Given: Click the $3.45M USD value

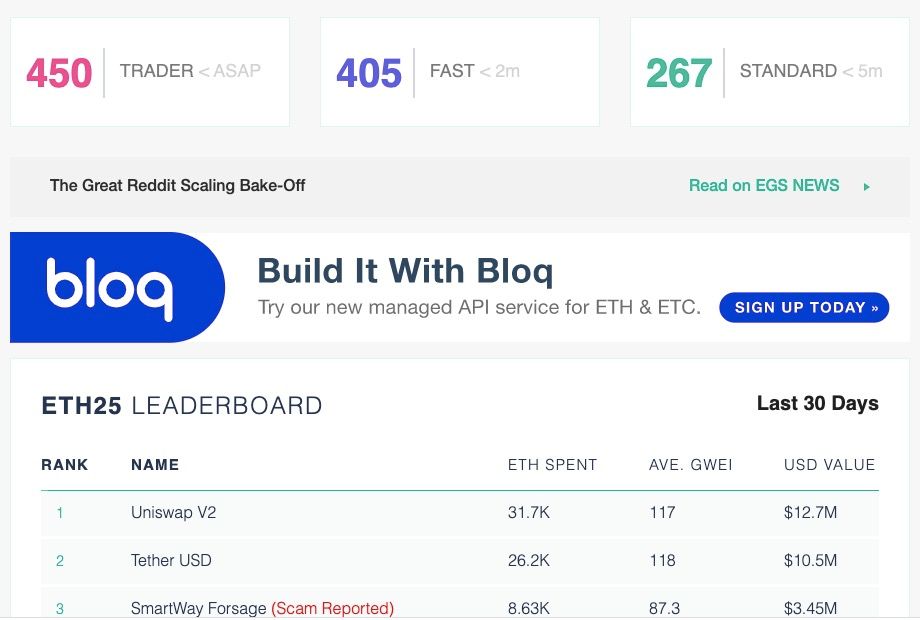Looking at the screenshot, I should (810, 609).
